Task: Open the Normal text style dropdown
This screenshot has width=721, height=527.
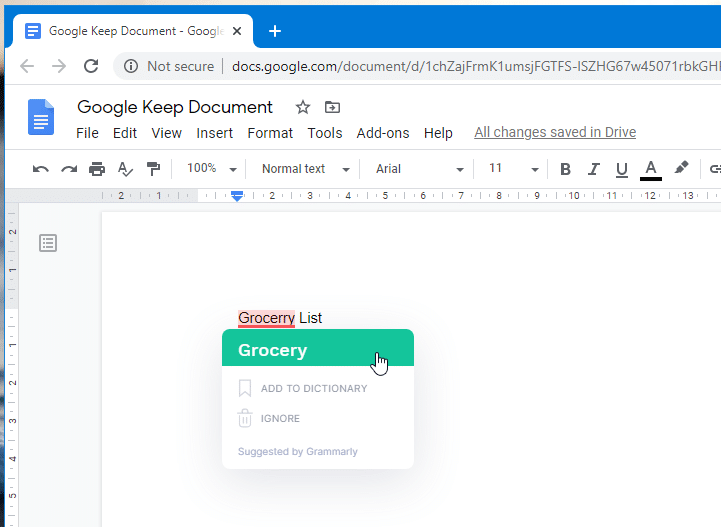Action: (305, 169)
